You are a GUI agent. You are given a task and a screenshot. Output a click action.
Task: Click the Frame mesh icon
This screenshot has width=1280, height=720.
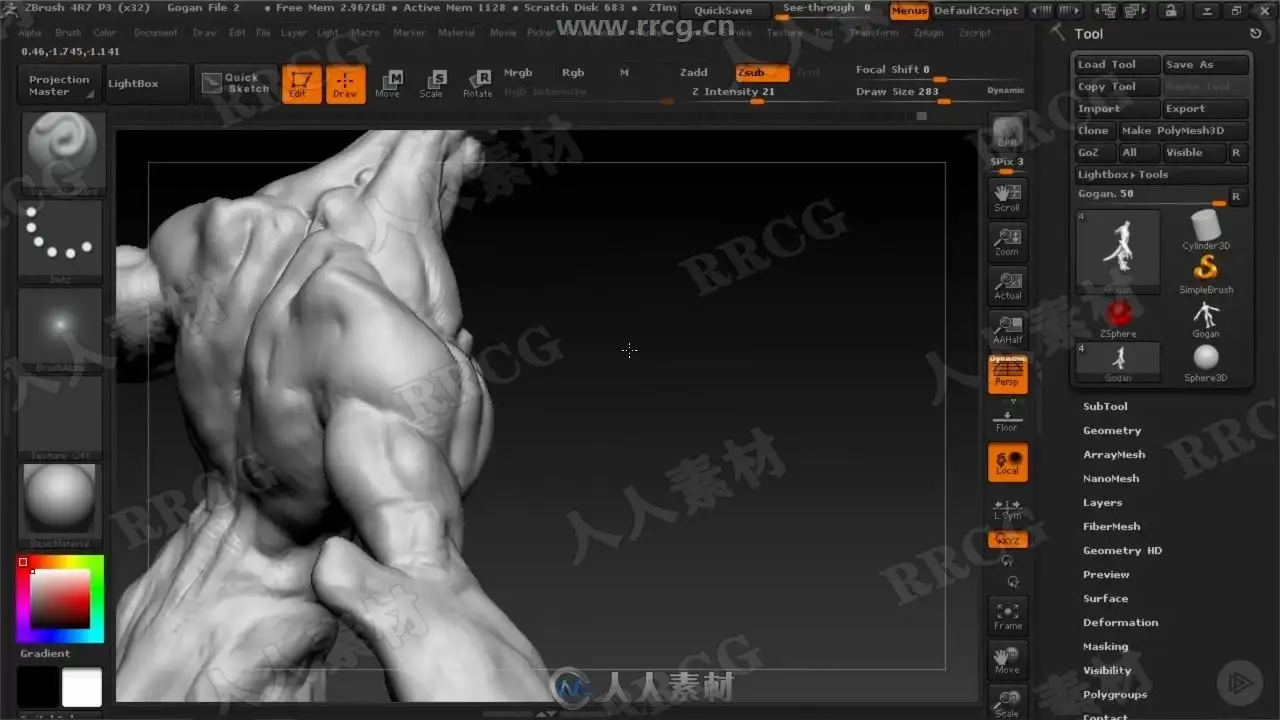point(1007,616)
